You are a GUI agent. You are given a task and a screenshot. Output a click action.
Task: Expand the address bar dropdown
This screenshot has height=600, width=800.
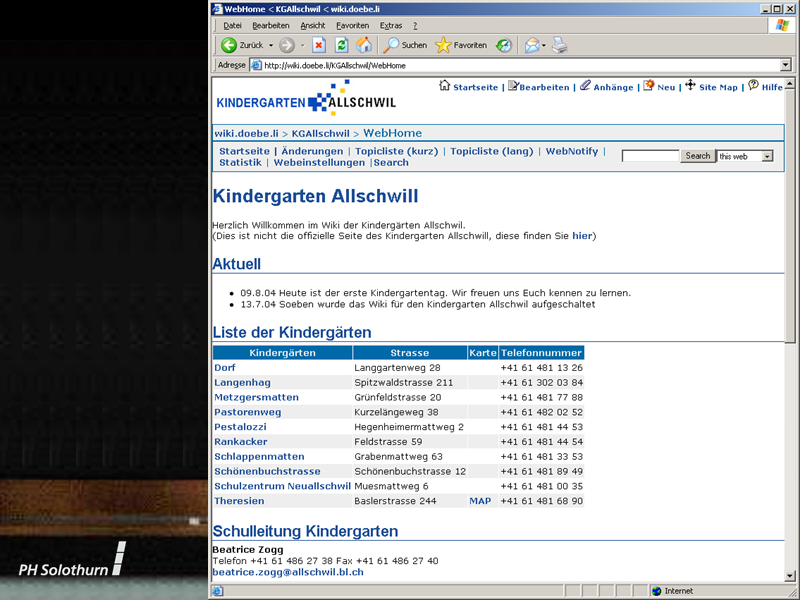(x=785, y=65)
